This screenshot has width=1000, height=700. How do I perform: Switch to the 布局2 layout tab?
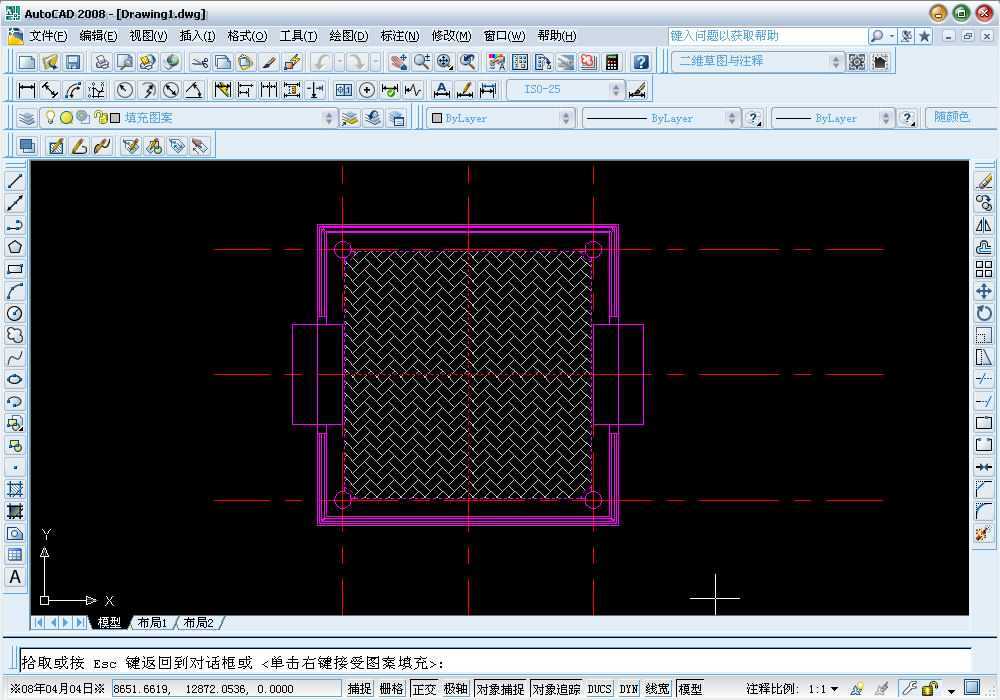(198, 623)
